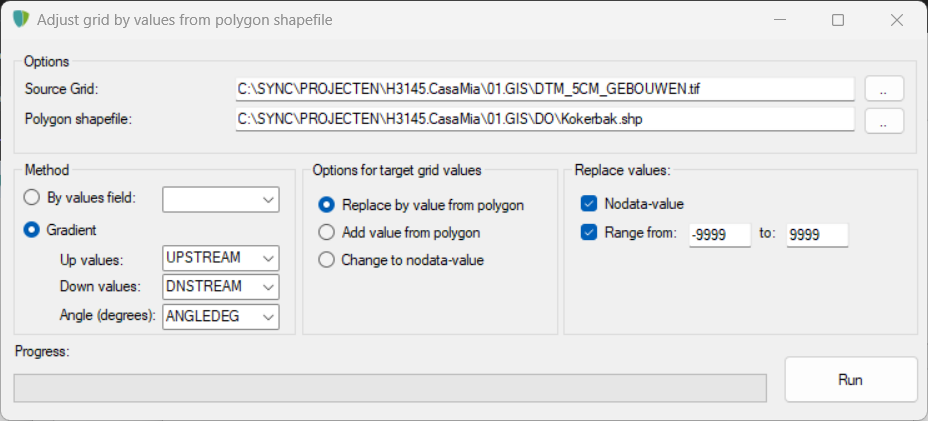Click the Range to value field
This screenshot has width=928, height=421.
pyautogui.click(x=816, y=234)
